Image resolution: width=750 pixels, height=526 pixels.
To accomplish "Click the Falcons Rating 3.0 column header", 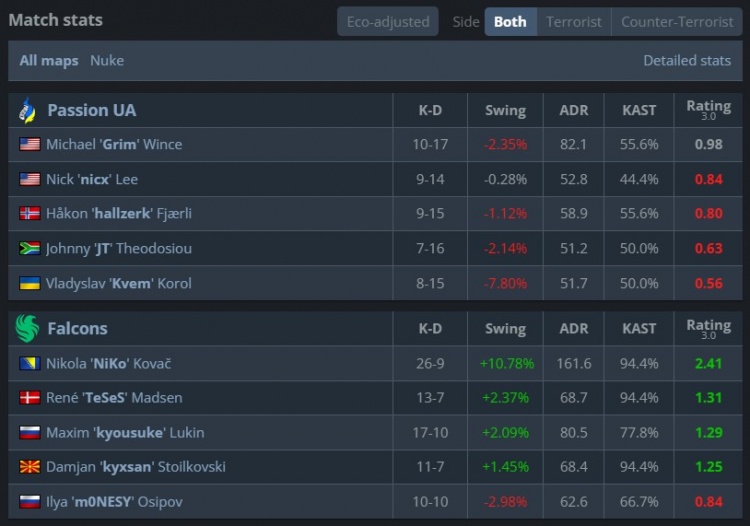I will 708,328.
